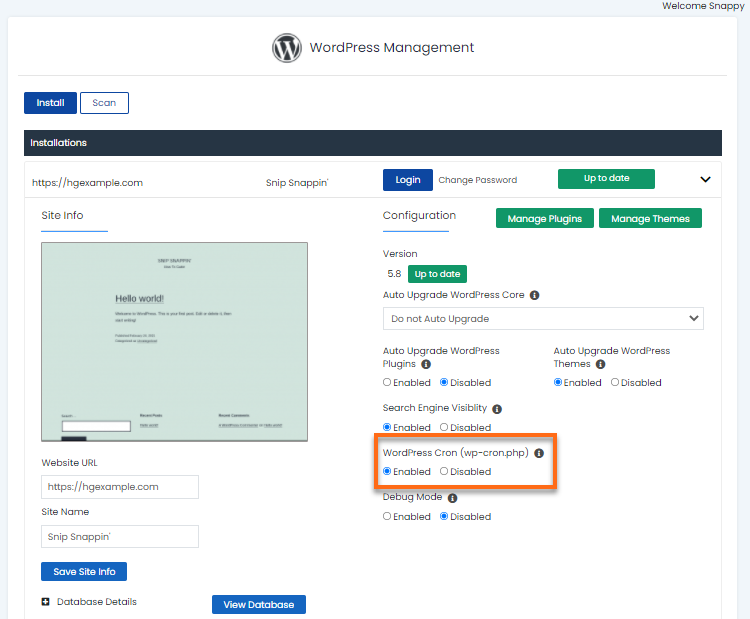This screenshot has width=750, height=619.
Task: Click the version number 5.8
Action: (x=394, y=274)
